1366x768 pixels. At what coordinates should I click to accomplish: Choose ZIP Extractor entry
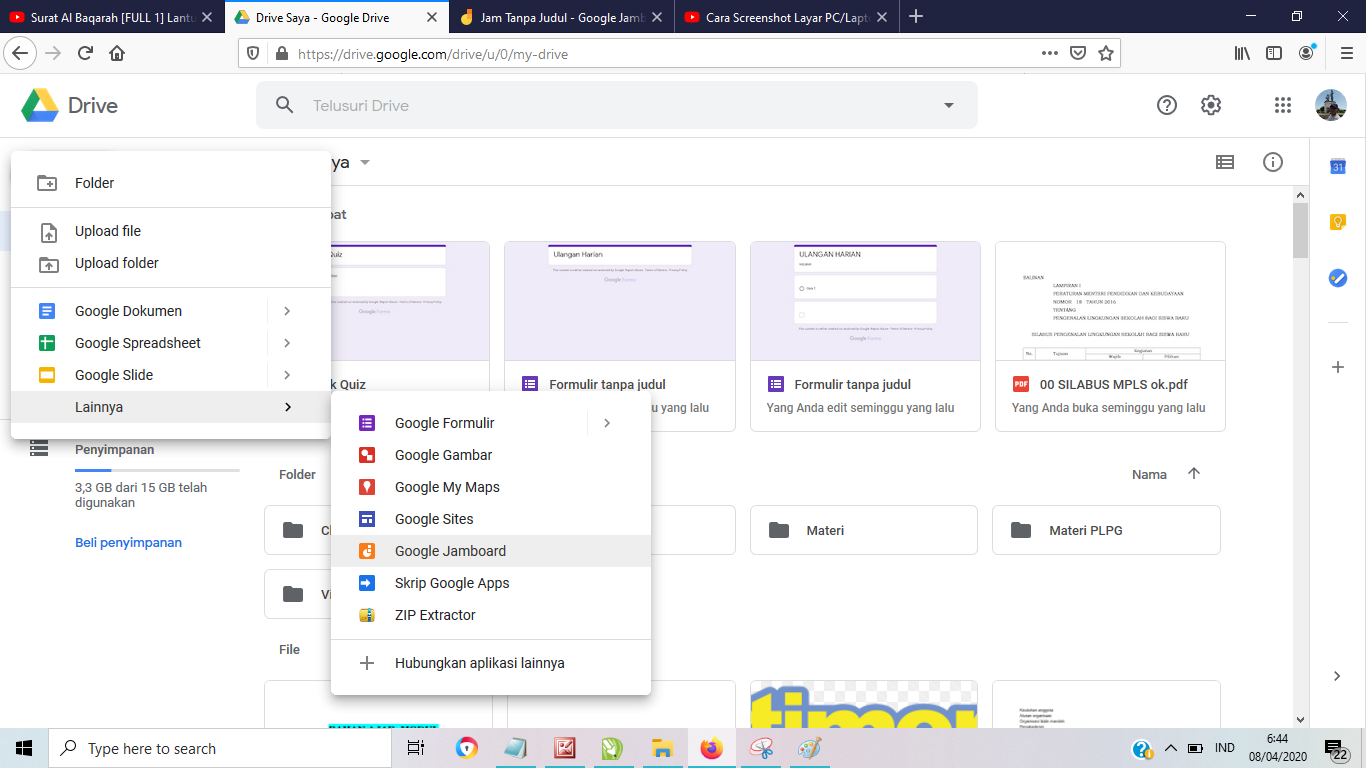490,615
